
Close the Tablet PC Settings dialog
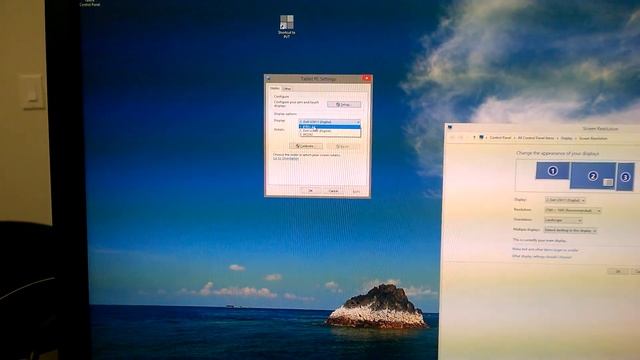click(x=366, y=78)
